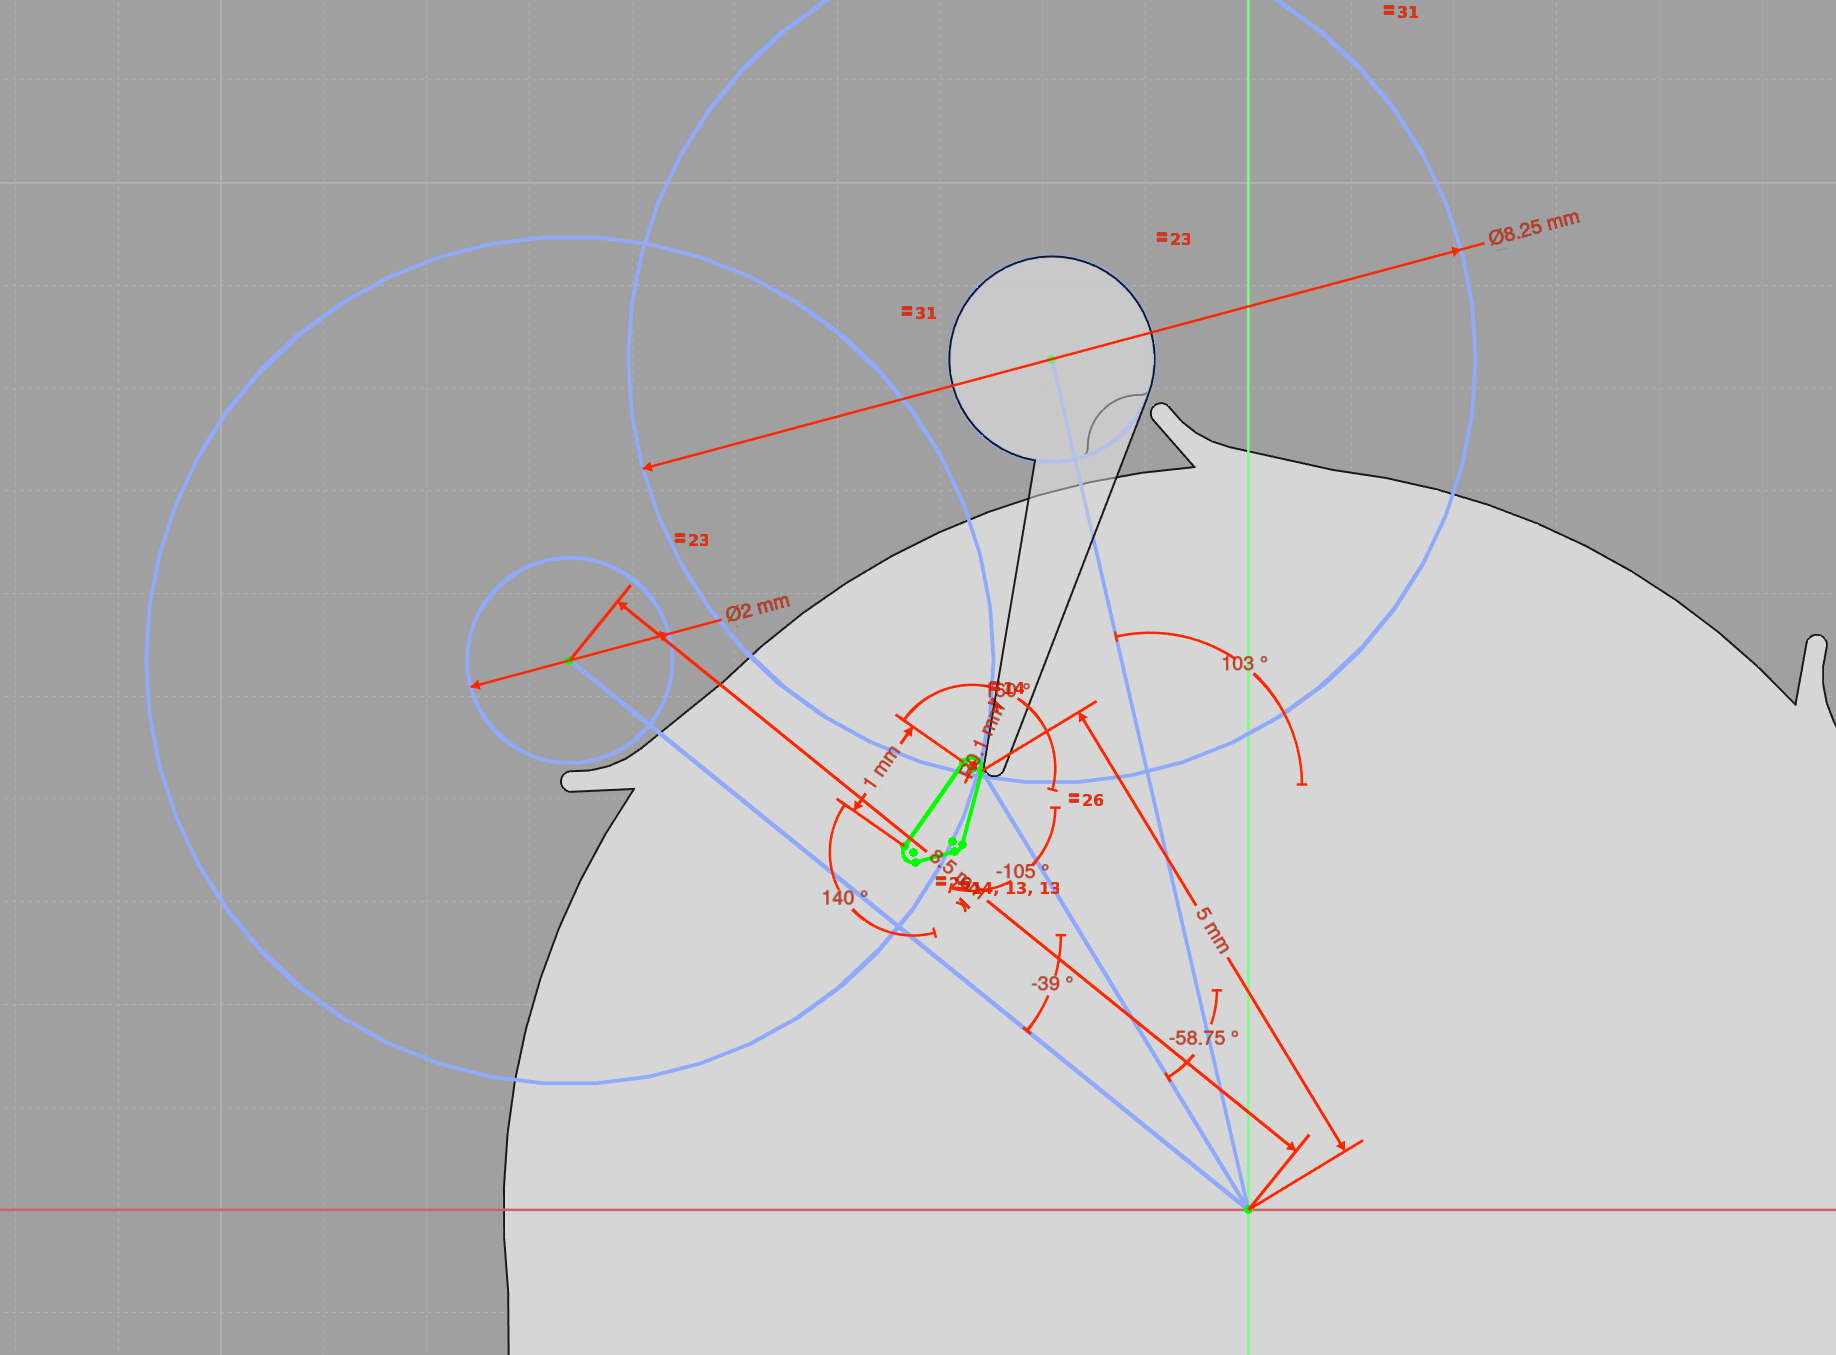Click the -39° angle constraint label
The width and height of the screenshot is (1836, 1355).
1051,983
